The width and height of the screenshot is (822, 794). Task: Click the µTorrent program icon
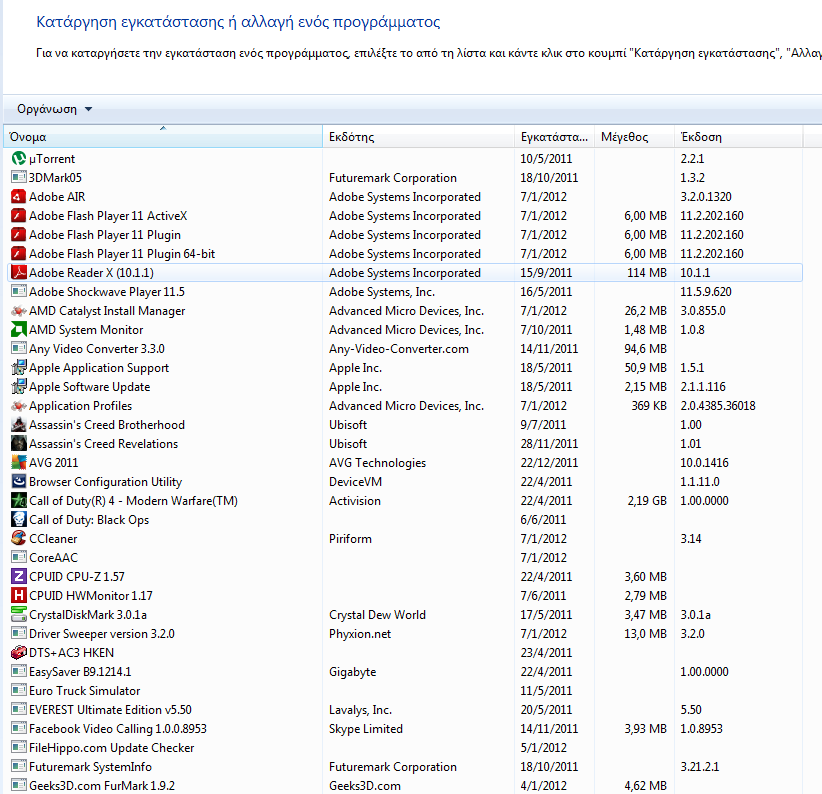click(x=19, y=158)
